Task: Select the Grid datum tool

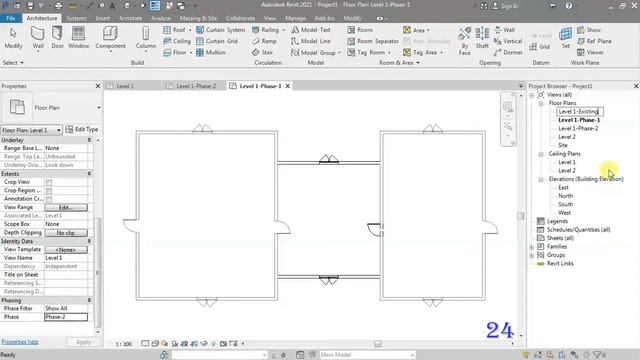Action: tap(540, 47)
